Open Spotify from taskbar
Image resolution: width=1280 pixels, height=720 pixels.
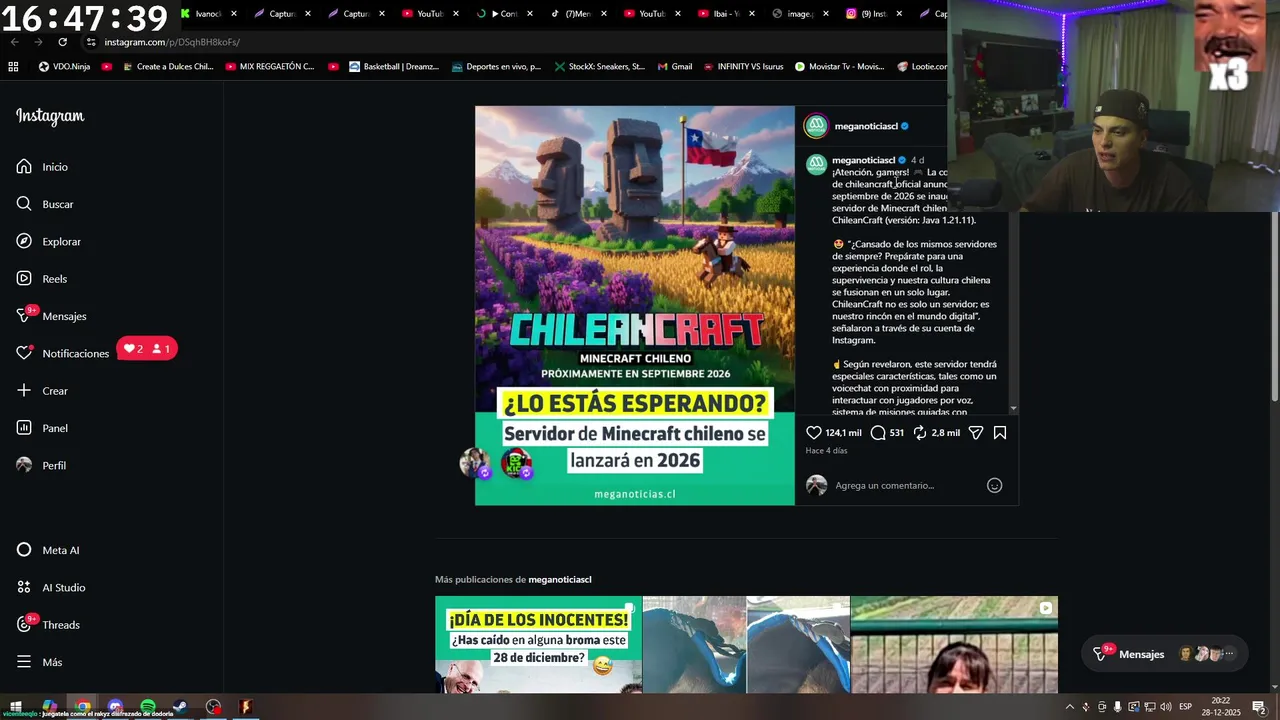pyautogui.click(x=148, y=707)
